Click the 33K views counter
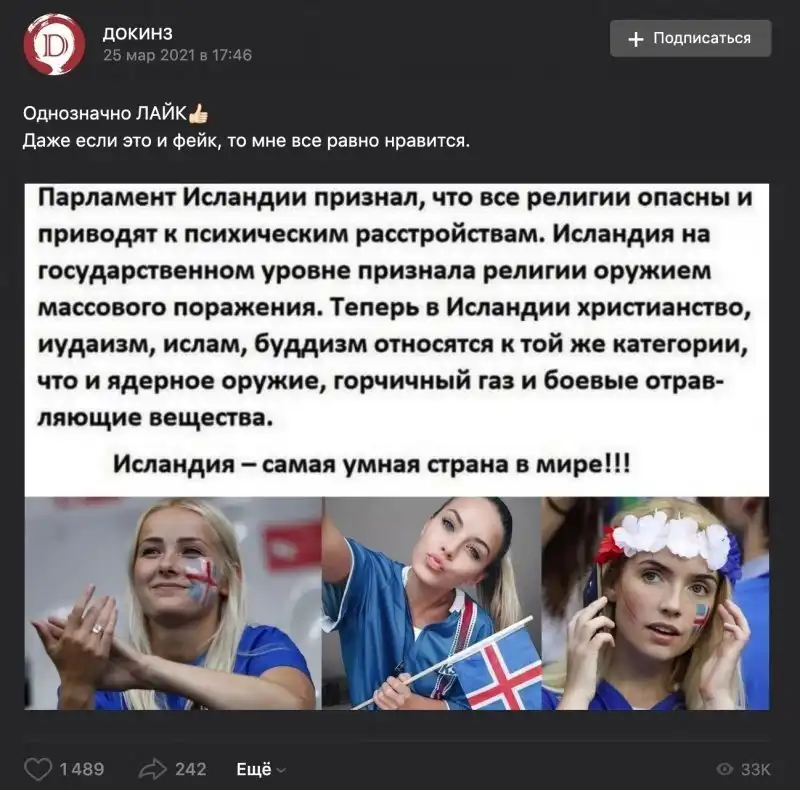The image size is (800, 790). coord(756,769)
